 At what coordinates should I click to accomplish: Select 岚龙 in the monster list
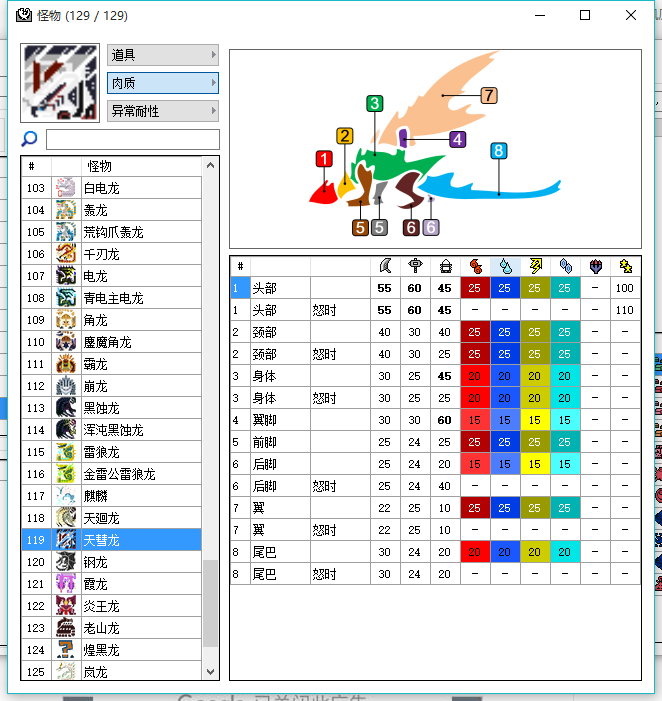click(x=111, y=671)
